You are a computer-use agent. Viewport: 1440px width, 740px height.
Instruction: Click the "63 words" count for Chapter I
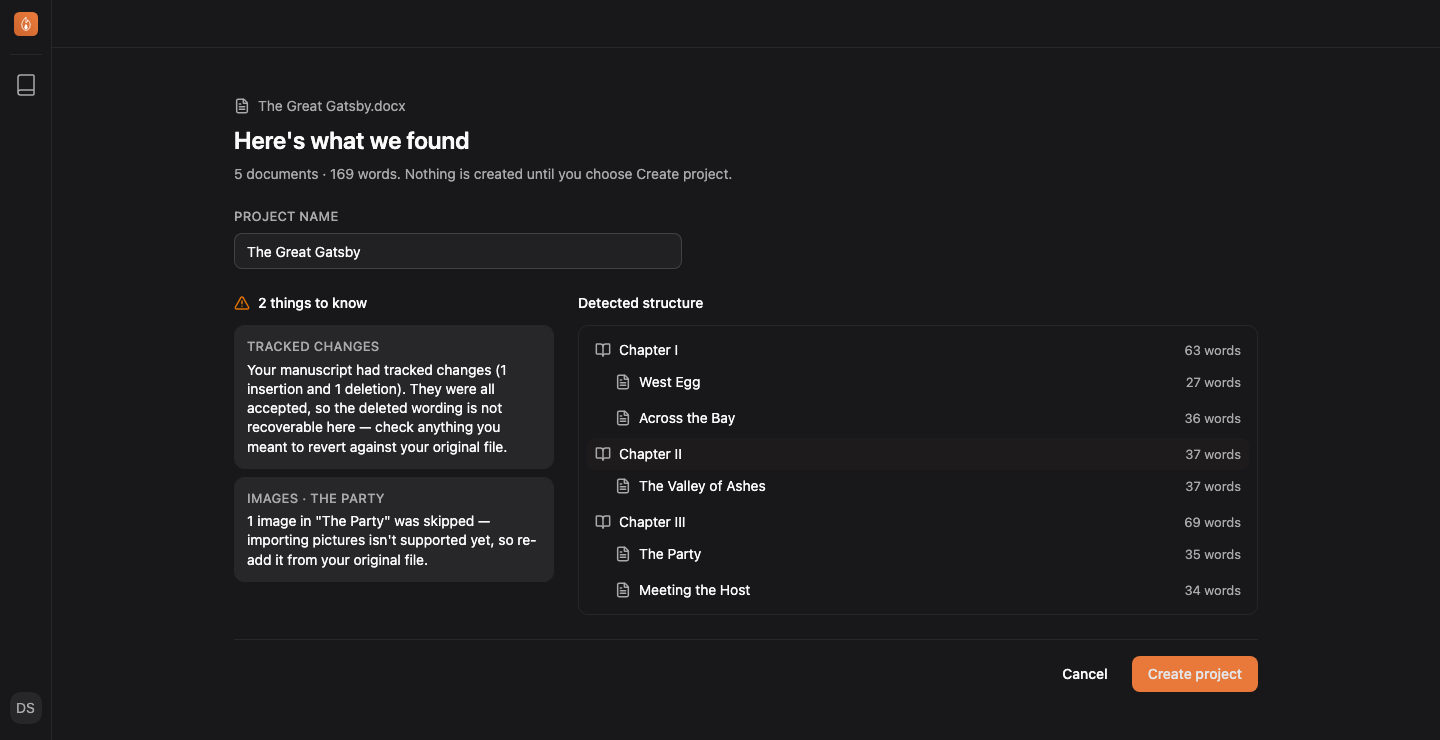[1212, 350]
